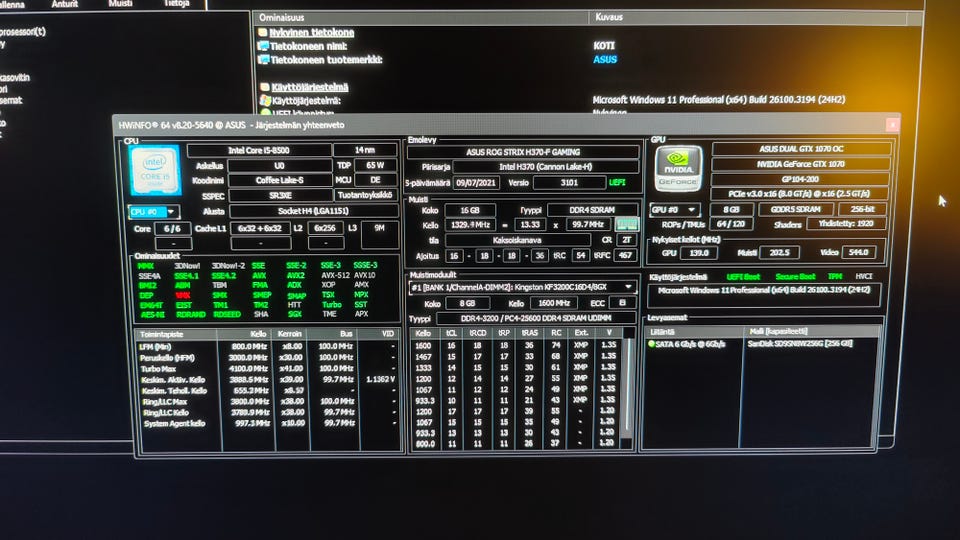Click the Socket H4 (LGA1151) platform field
Viewport: 960px width, 540px height.
click(313, 211)
